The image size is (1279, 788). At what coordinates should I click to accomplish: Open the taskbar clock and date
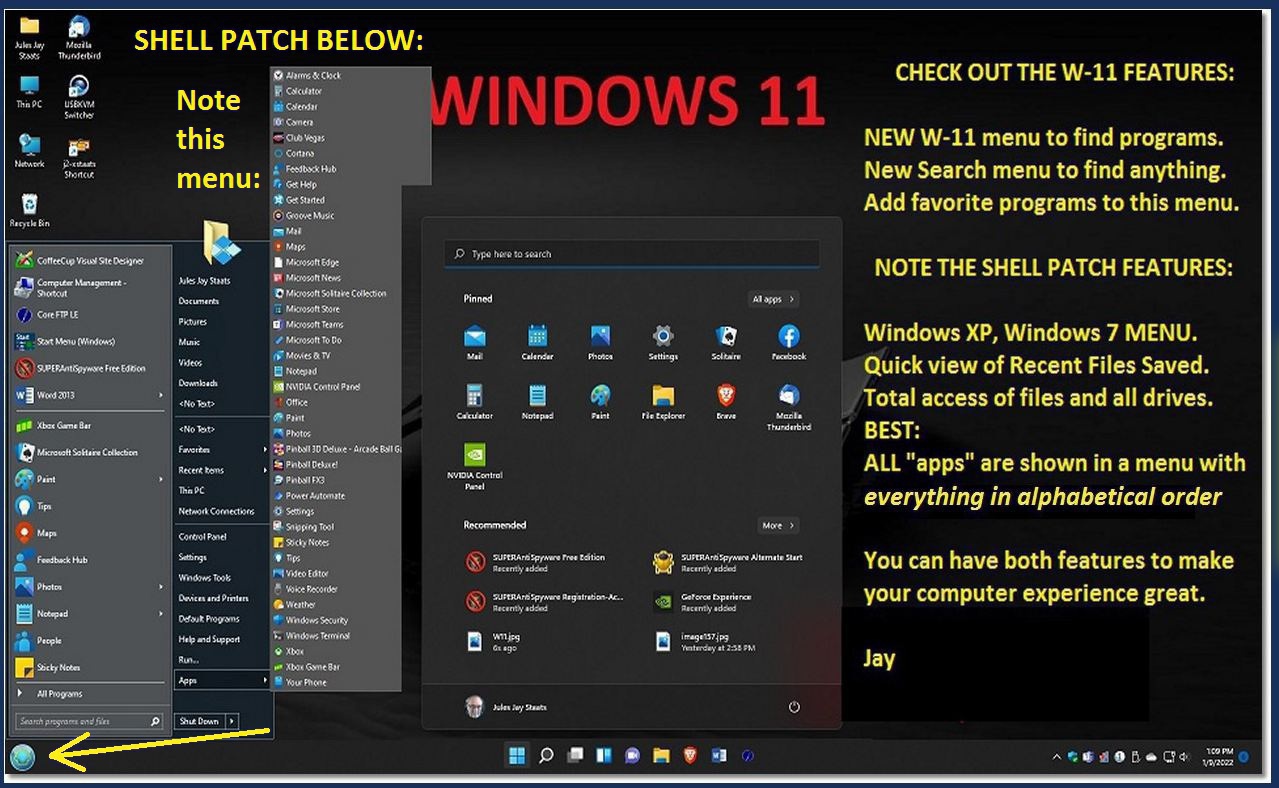click(1220, 757)
